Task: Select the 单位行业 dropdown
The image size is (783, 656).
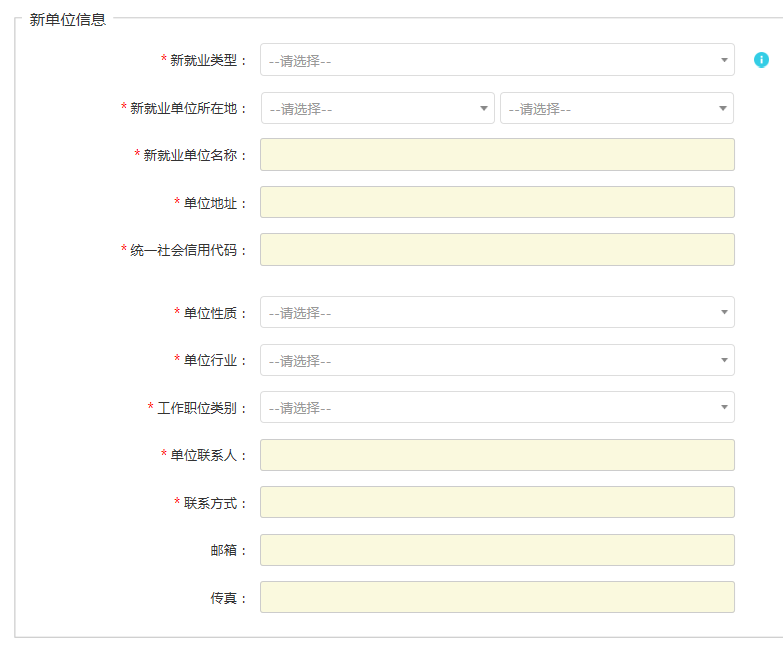Action: tap(497, 360)
